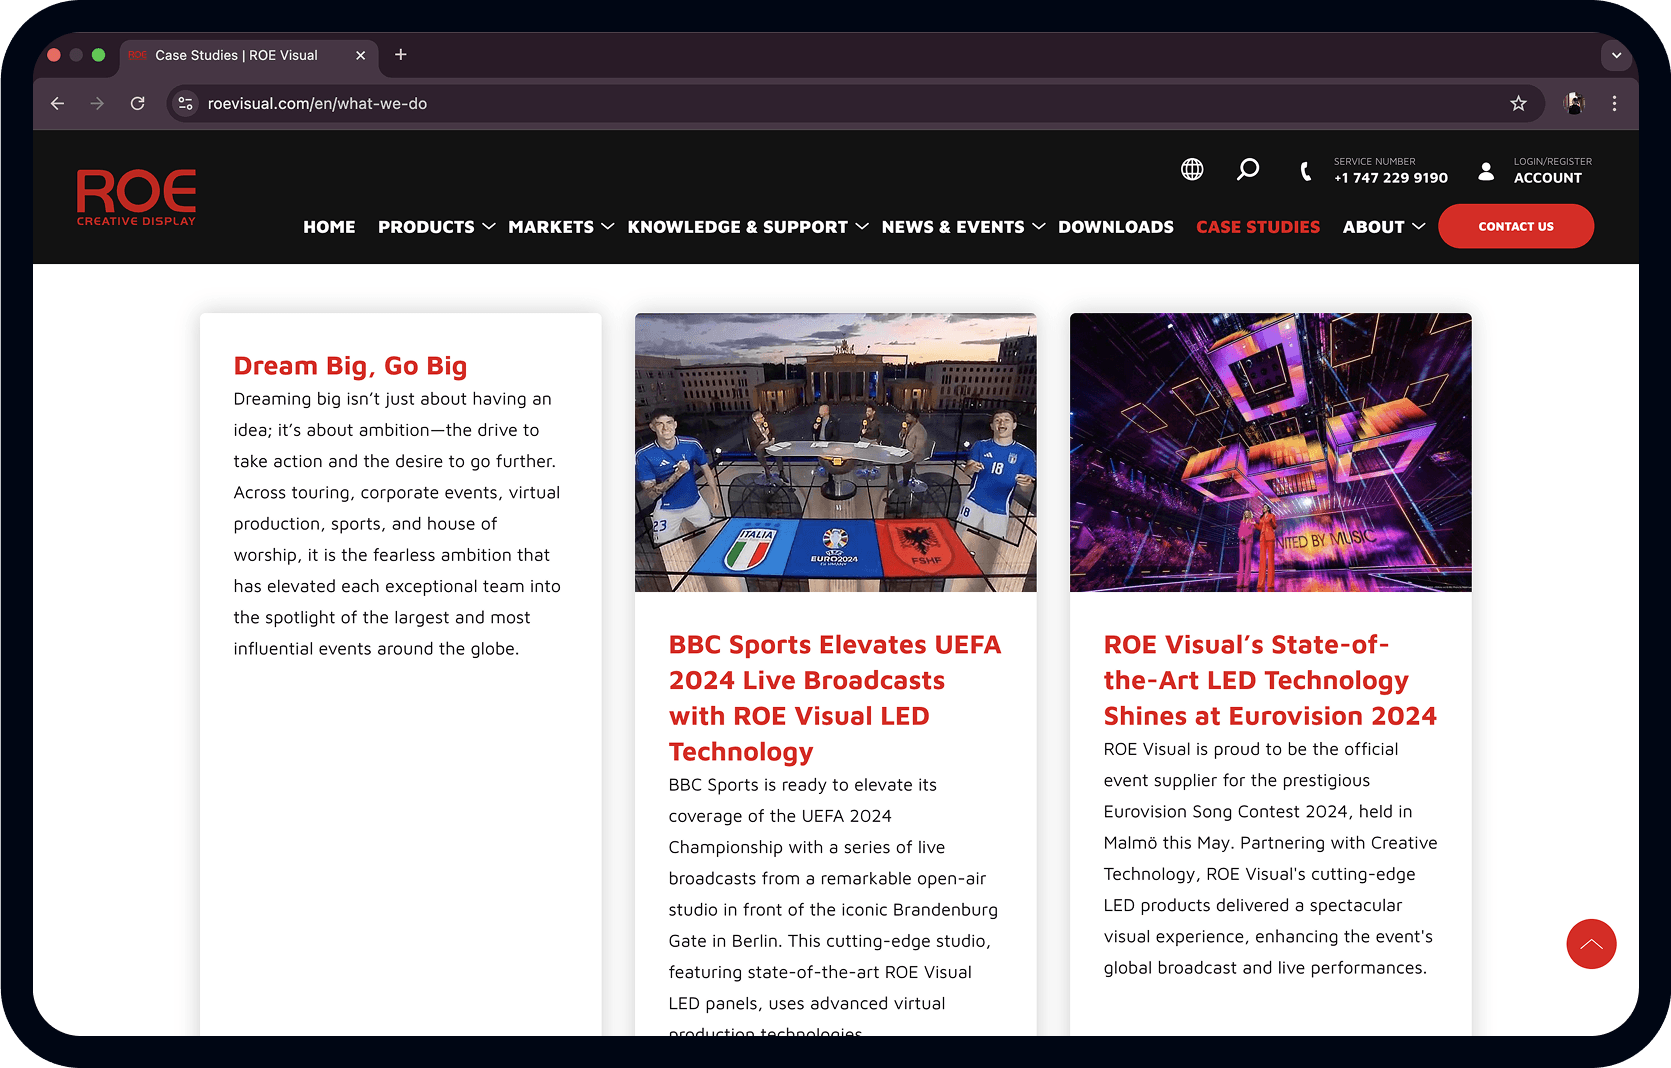
Task: Open the Chrome three-dot menu
Action: click(1614, 104)
